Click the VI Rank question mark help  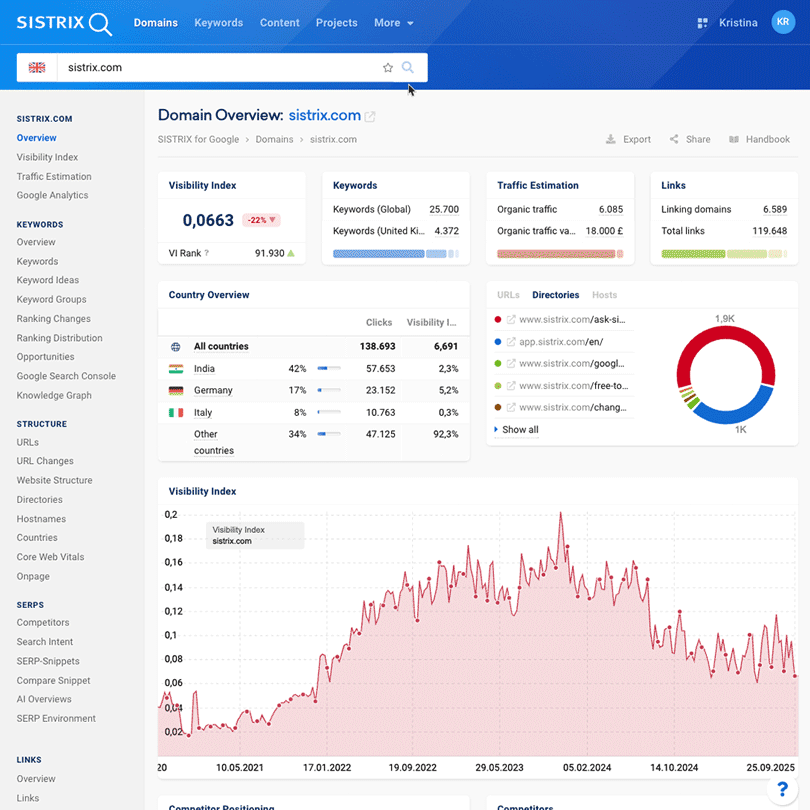click(207, 253)
